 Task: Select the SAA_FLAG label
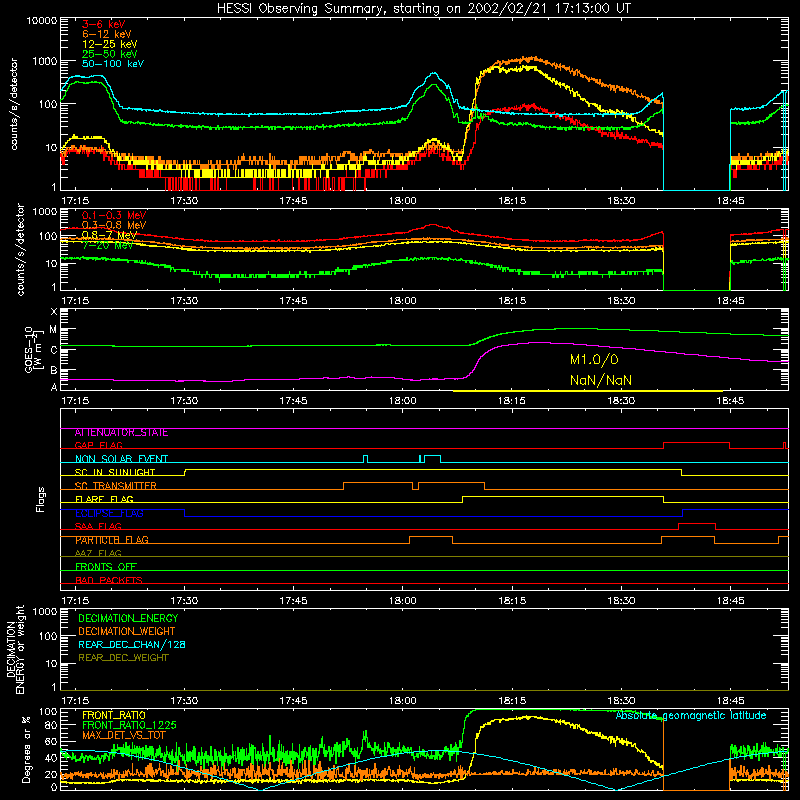98,527
